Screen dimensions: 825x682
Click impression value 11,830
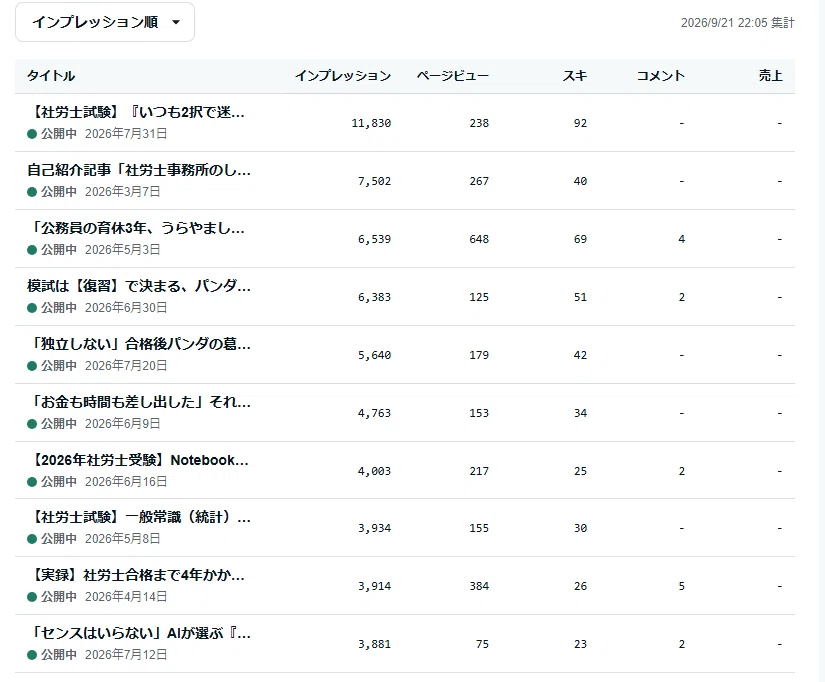pos(371,123)
